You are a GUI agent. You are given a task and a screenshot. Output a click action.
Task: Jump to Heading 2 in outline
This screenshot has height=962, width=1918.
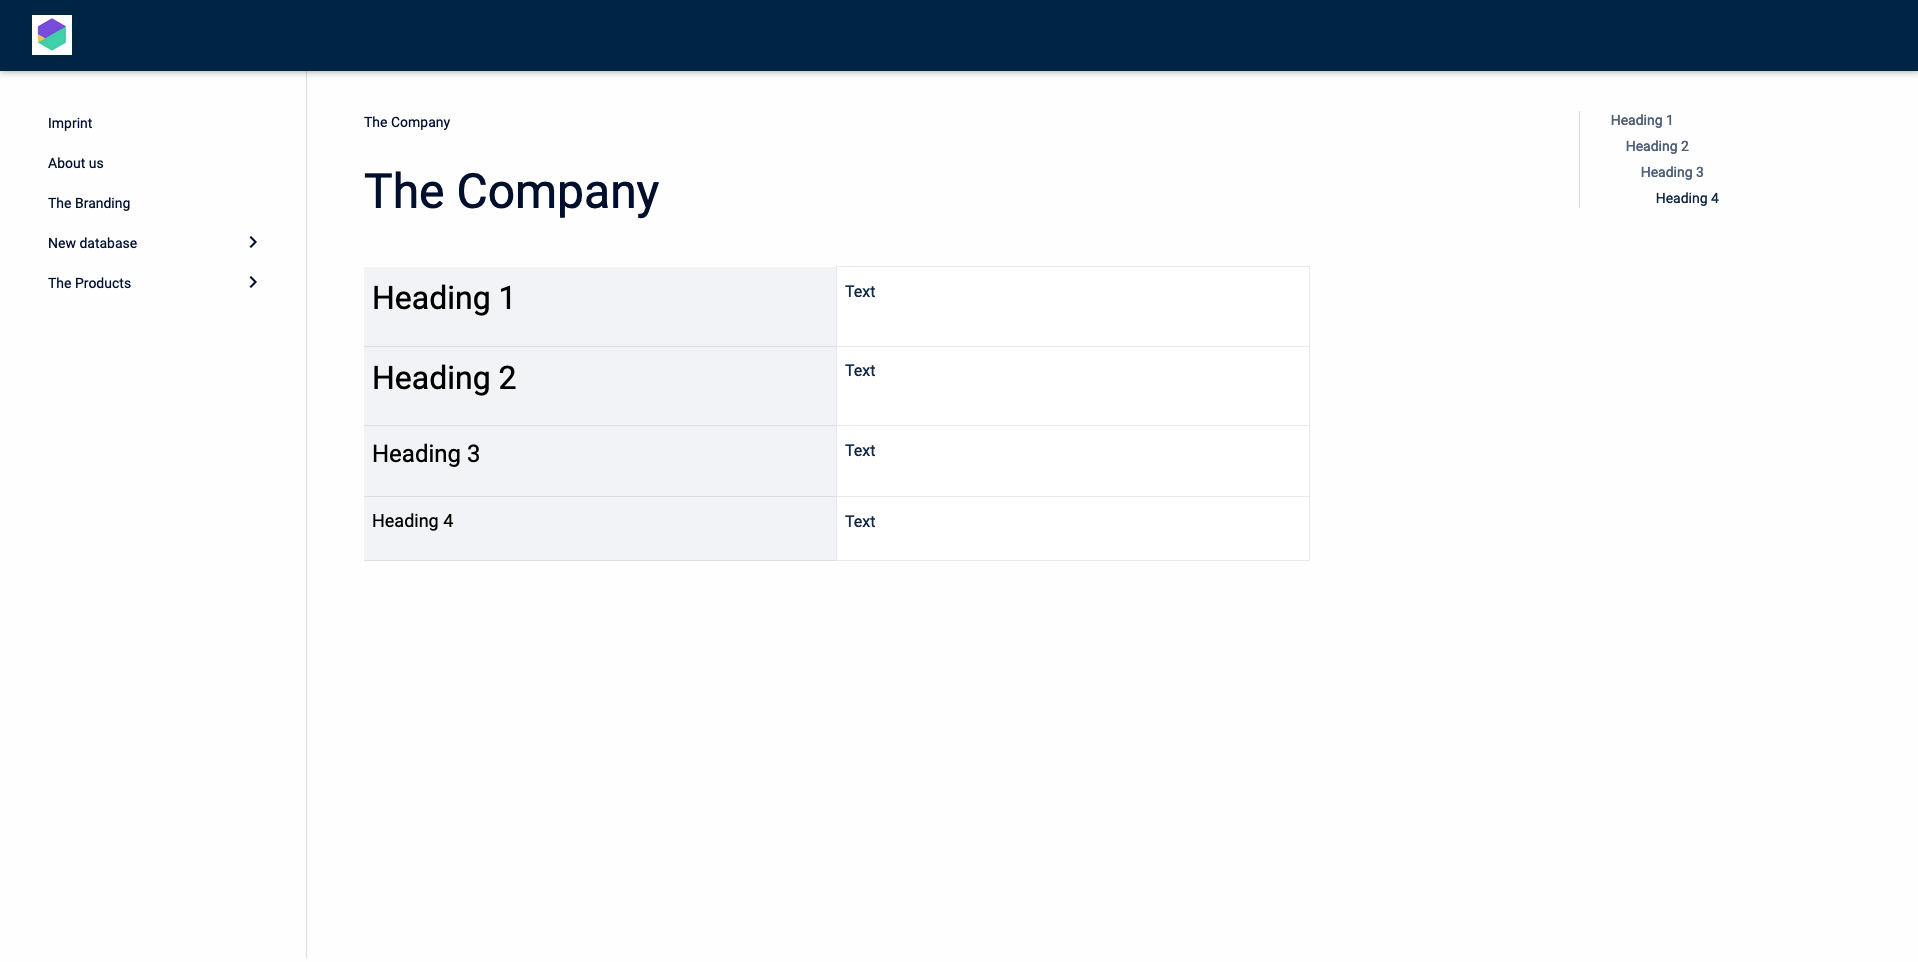pyautogui.click(x=1656, y=146)
